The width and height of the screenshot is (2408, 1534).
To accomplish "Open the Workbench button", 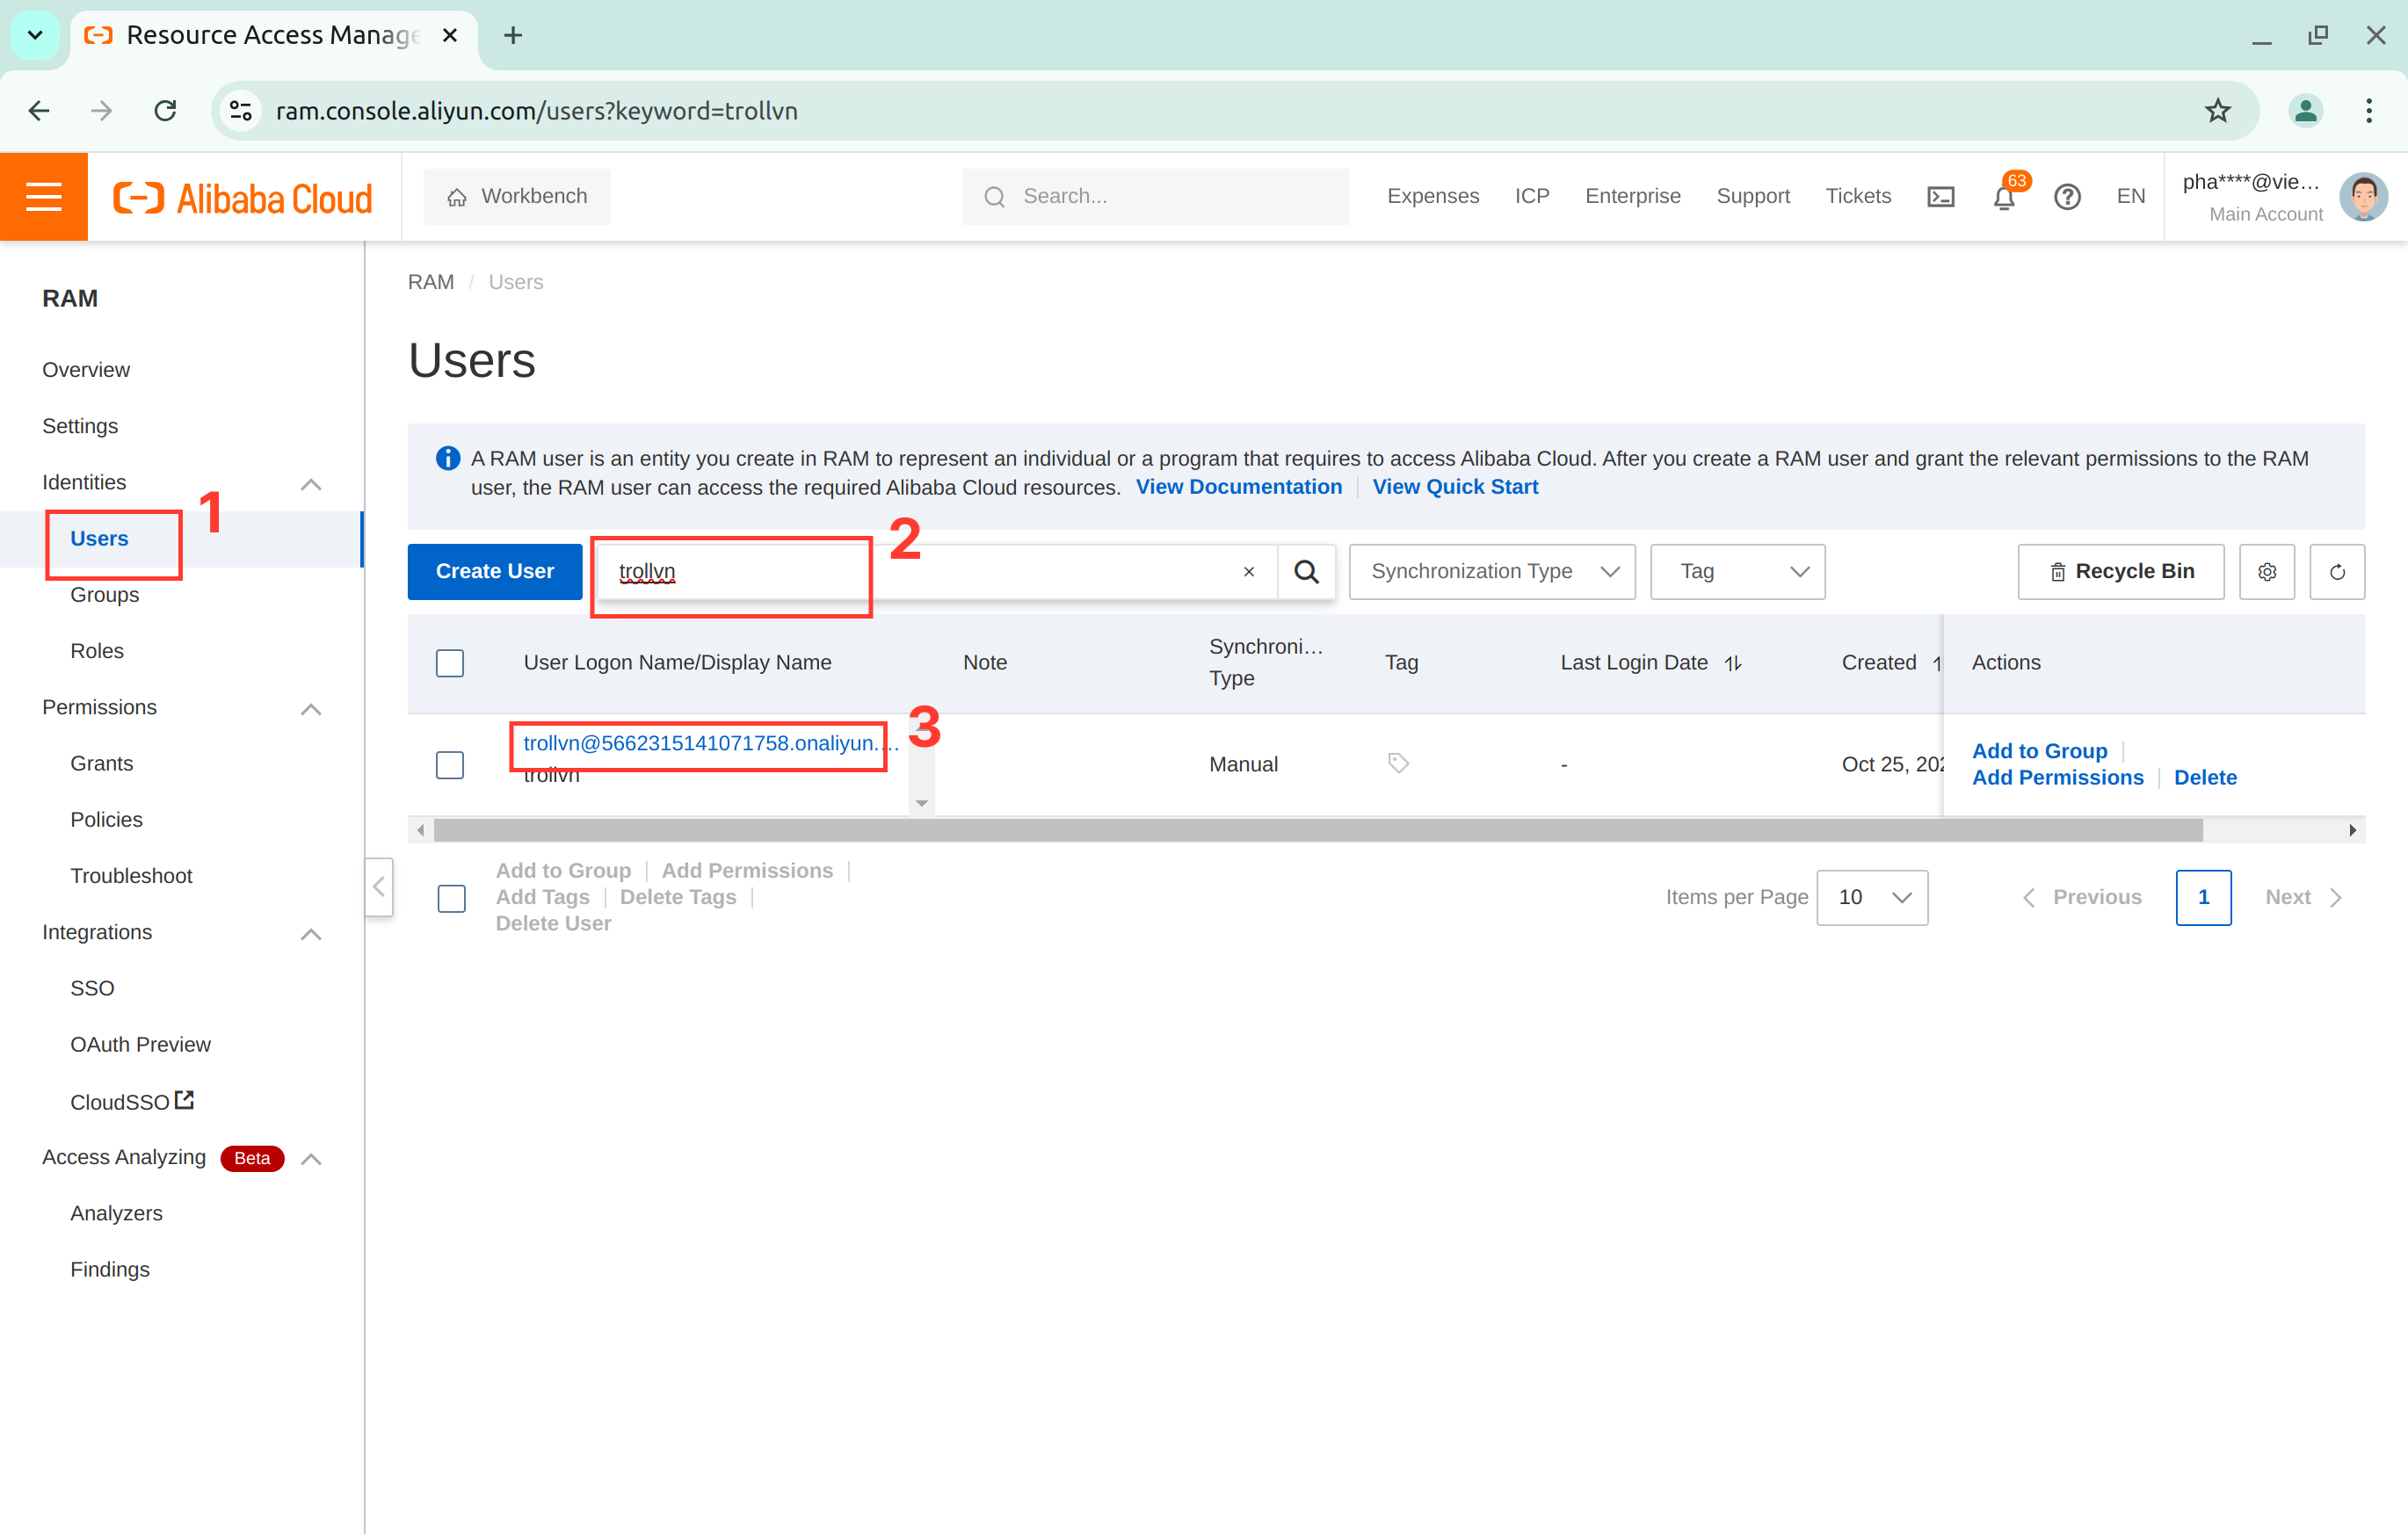I will point(516,197).
